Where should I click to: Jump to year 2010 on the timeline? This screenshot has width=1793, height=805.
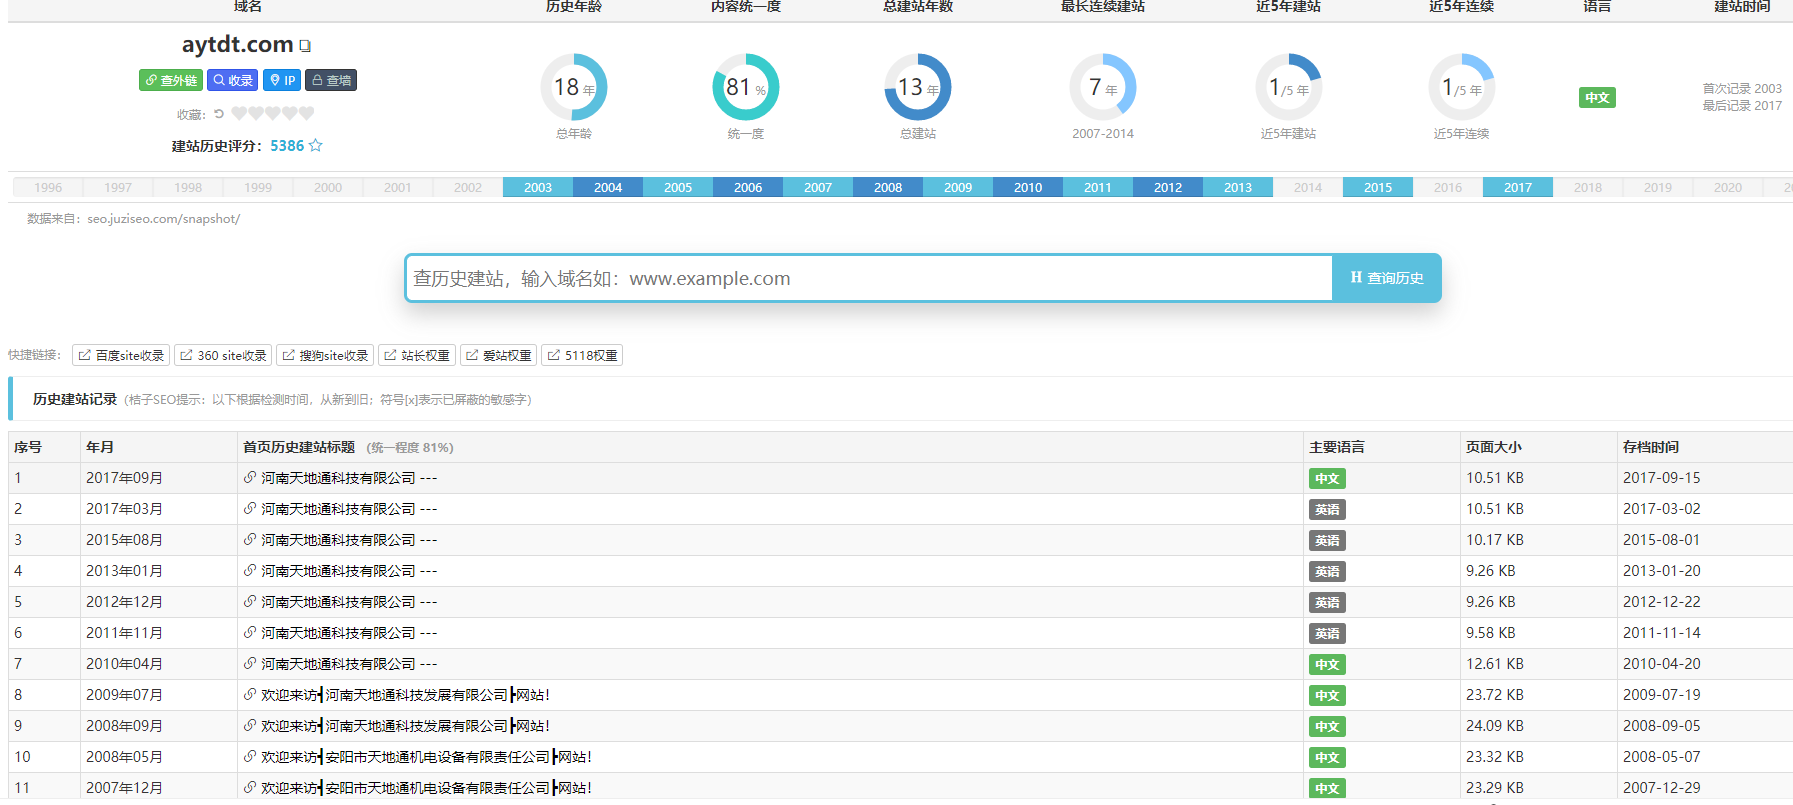click(x=1028, y=188)
